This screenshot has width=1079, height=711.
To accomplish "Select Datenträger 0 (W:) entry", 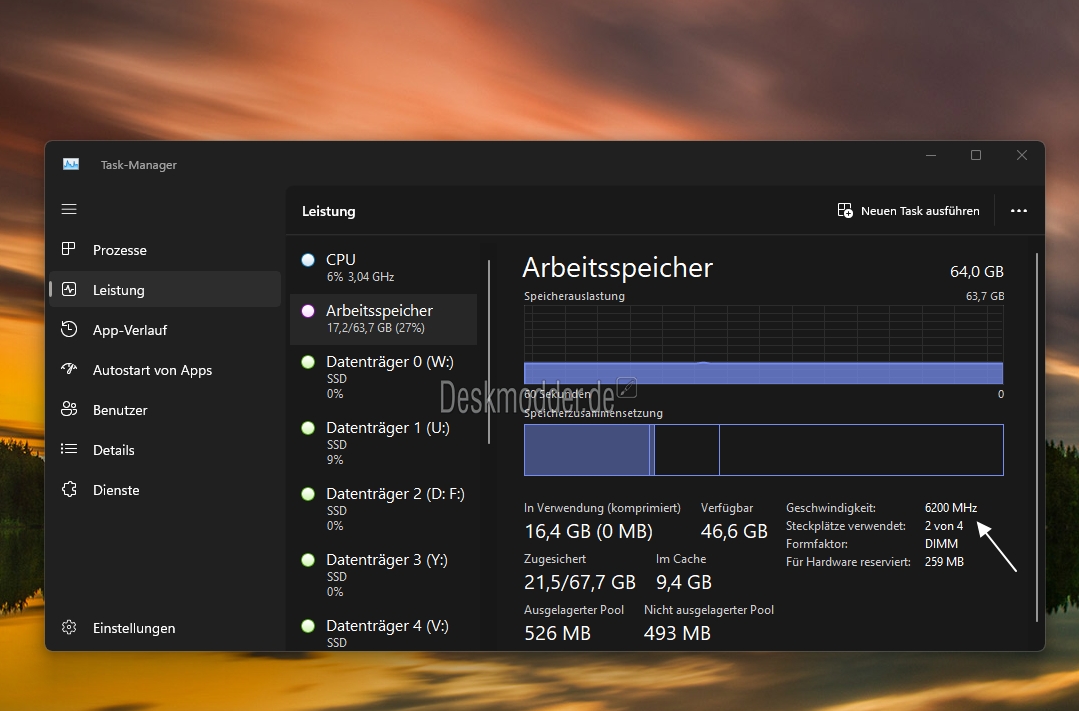I will click(384, 377).
